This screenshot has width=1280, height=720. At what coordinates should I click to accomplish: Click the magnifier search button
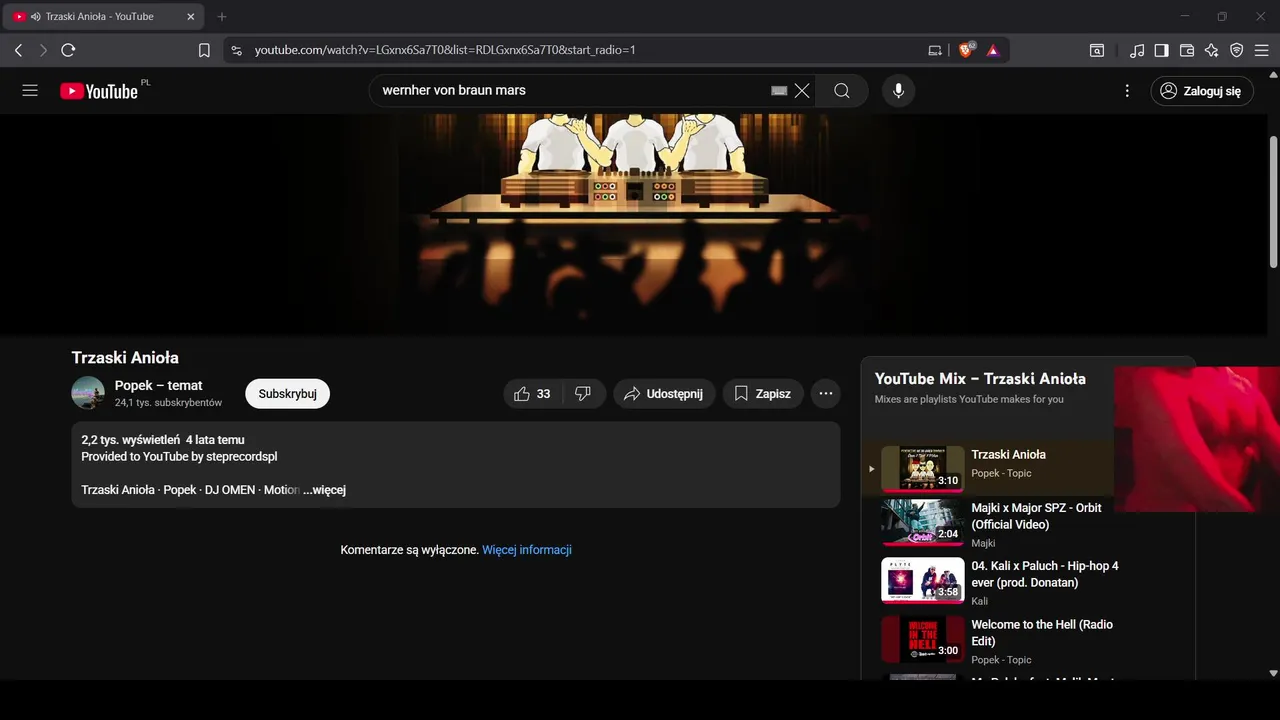[x=842, y=91]
